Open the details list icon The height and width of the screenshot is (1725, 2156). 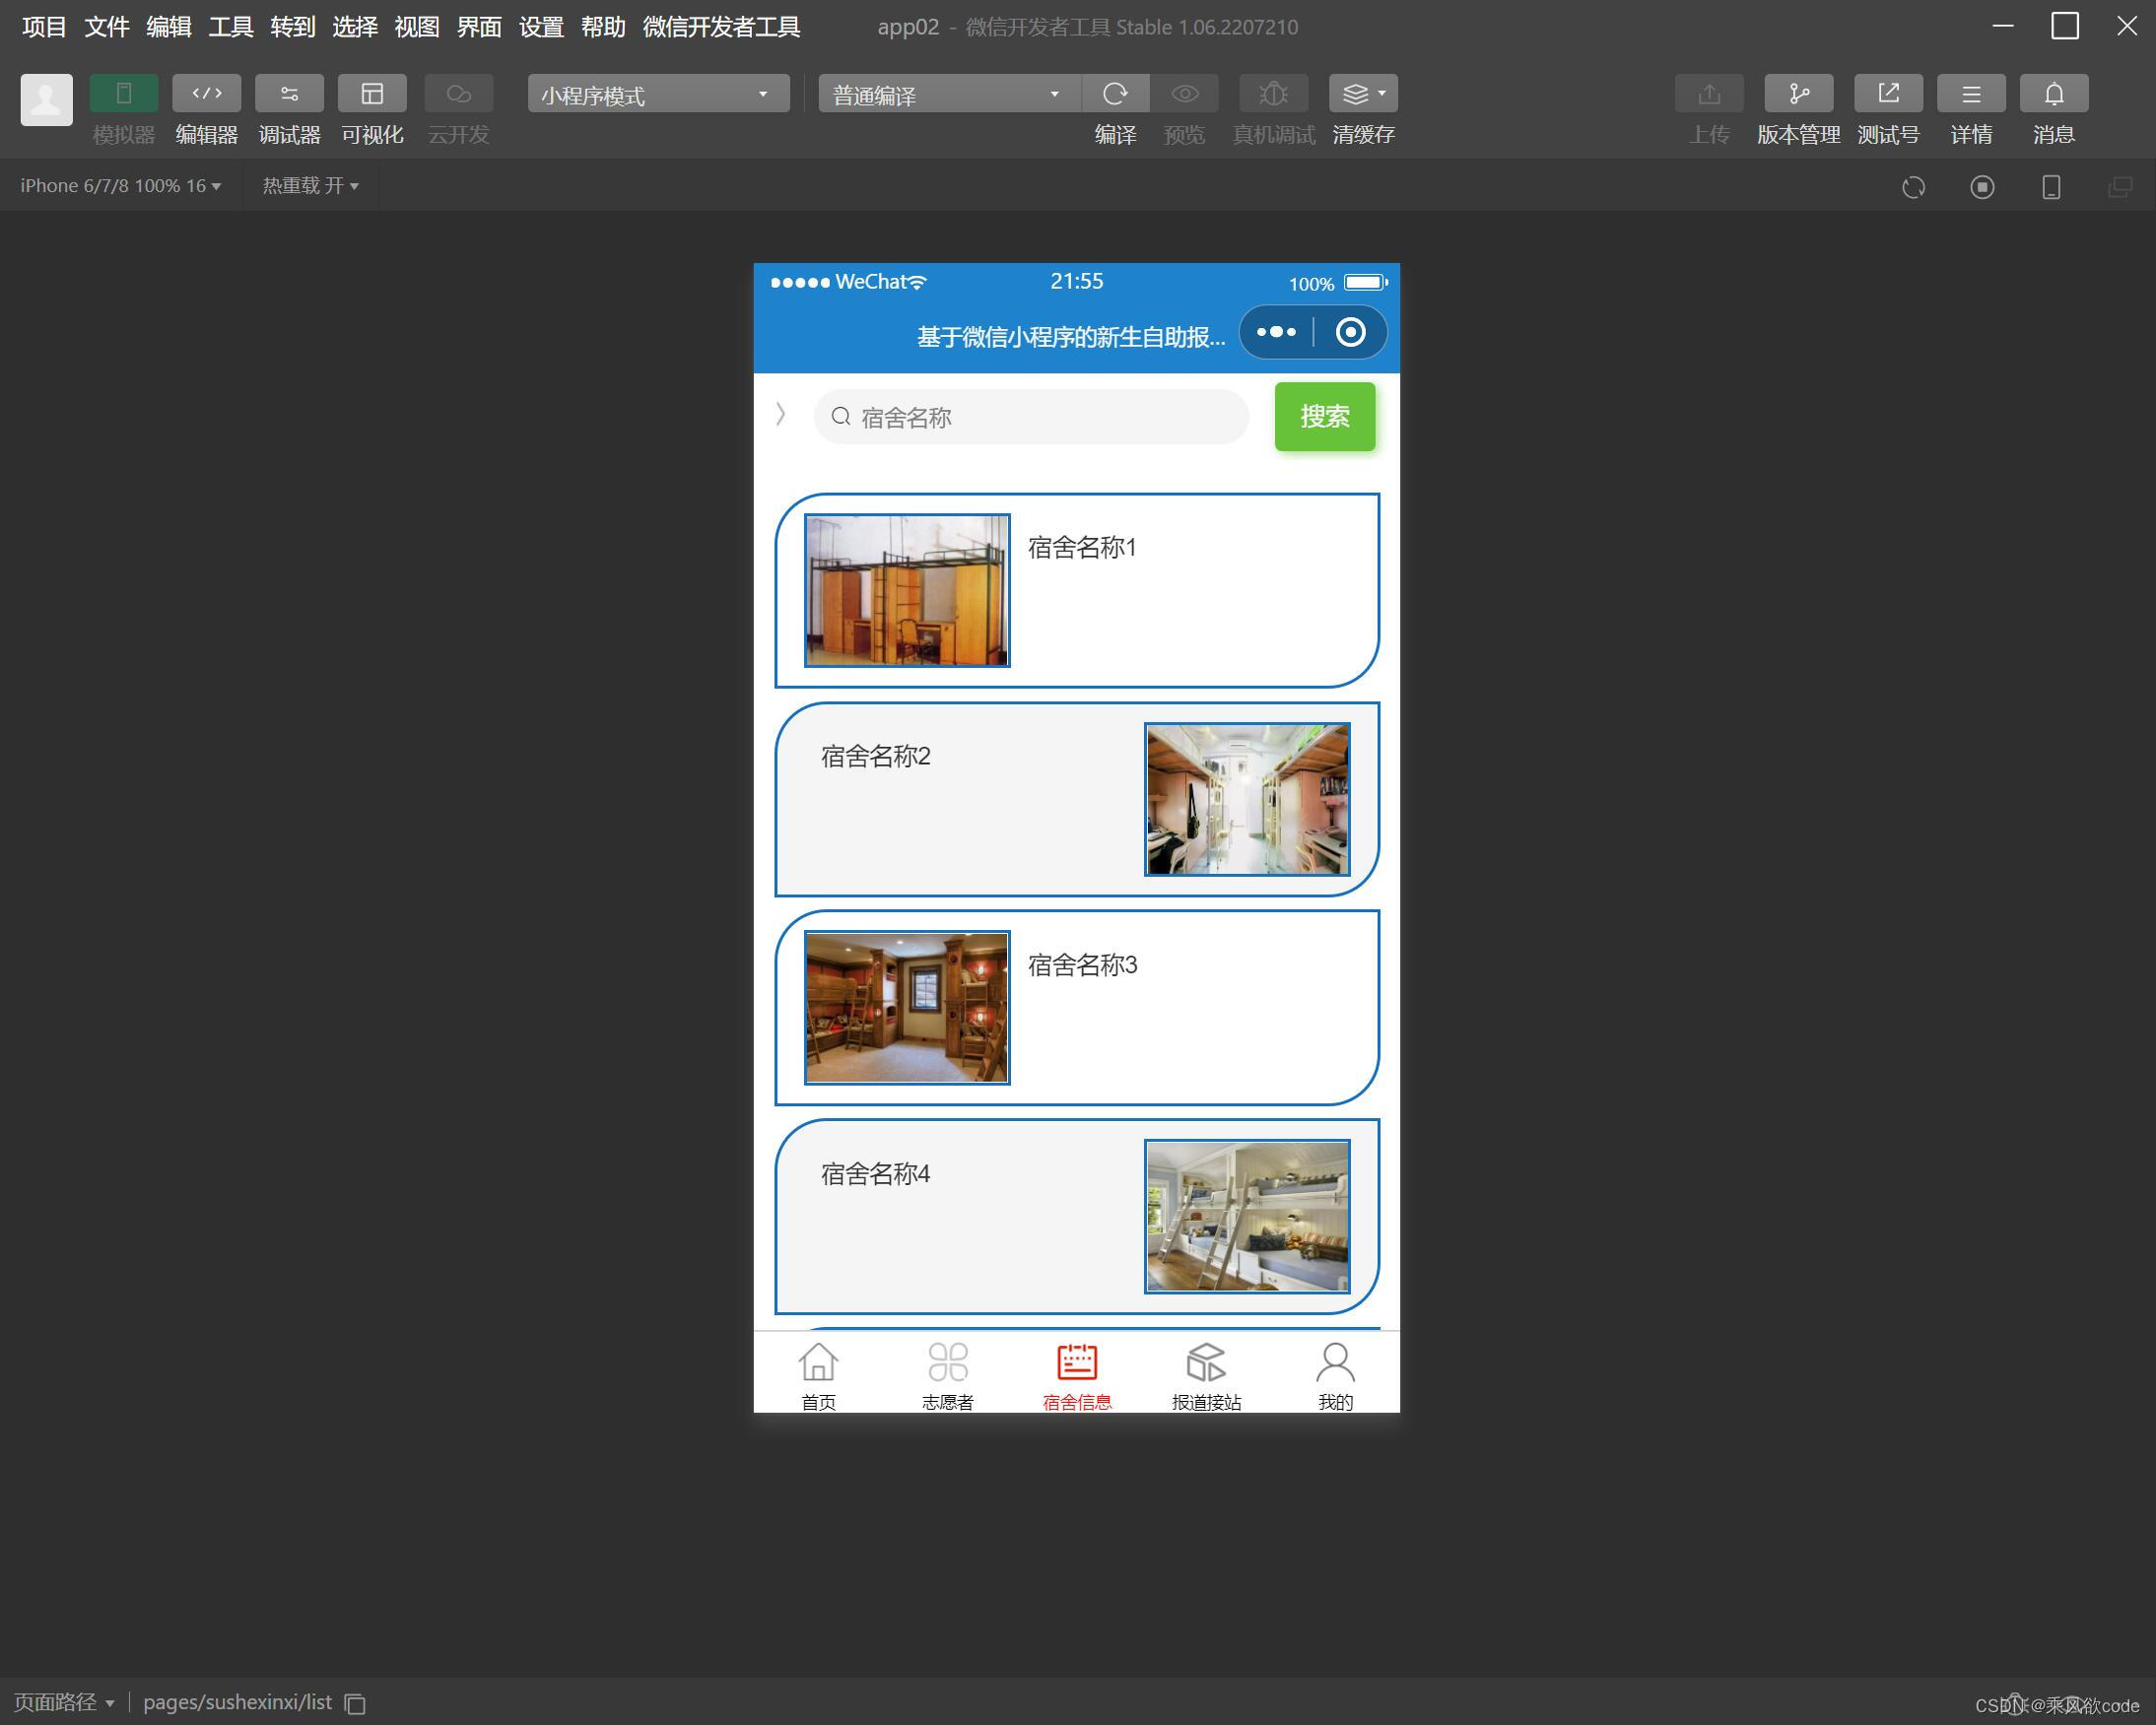1970,94
